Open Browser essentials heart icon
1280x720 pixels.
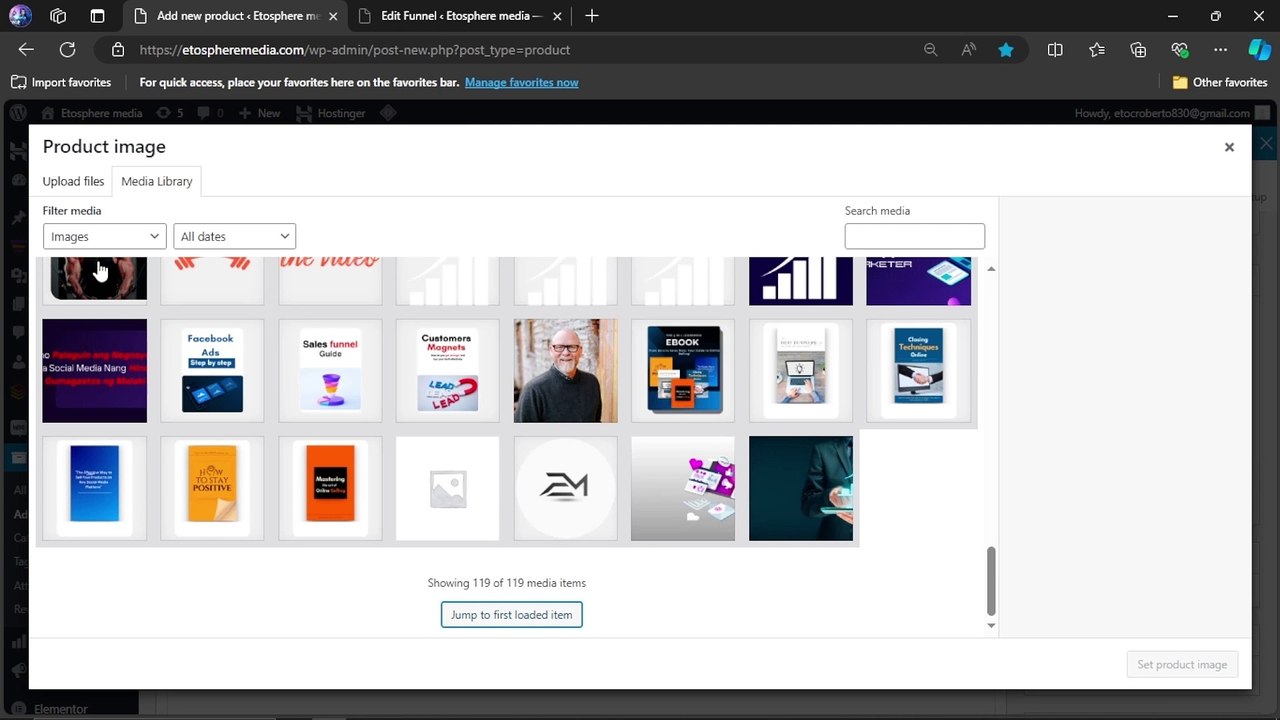coord(1179,50)
